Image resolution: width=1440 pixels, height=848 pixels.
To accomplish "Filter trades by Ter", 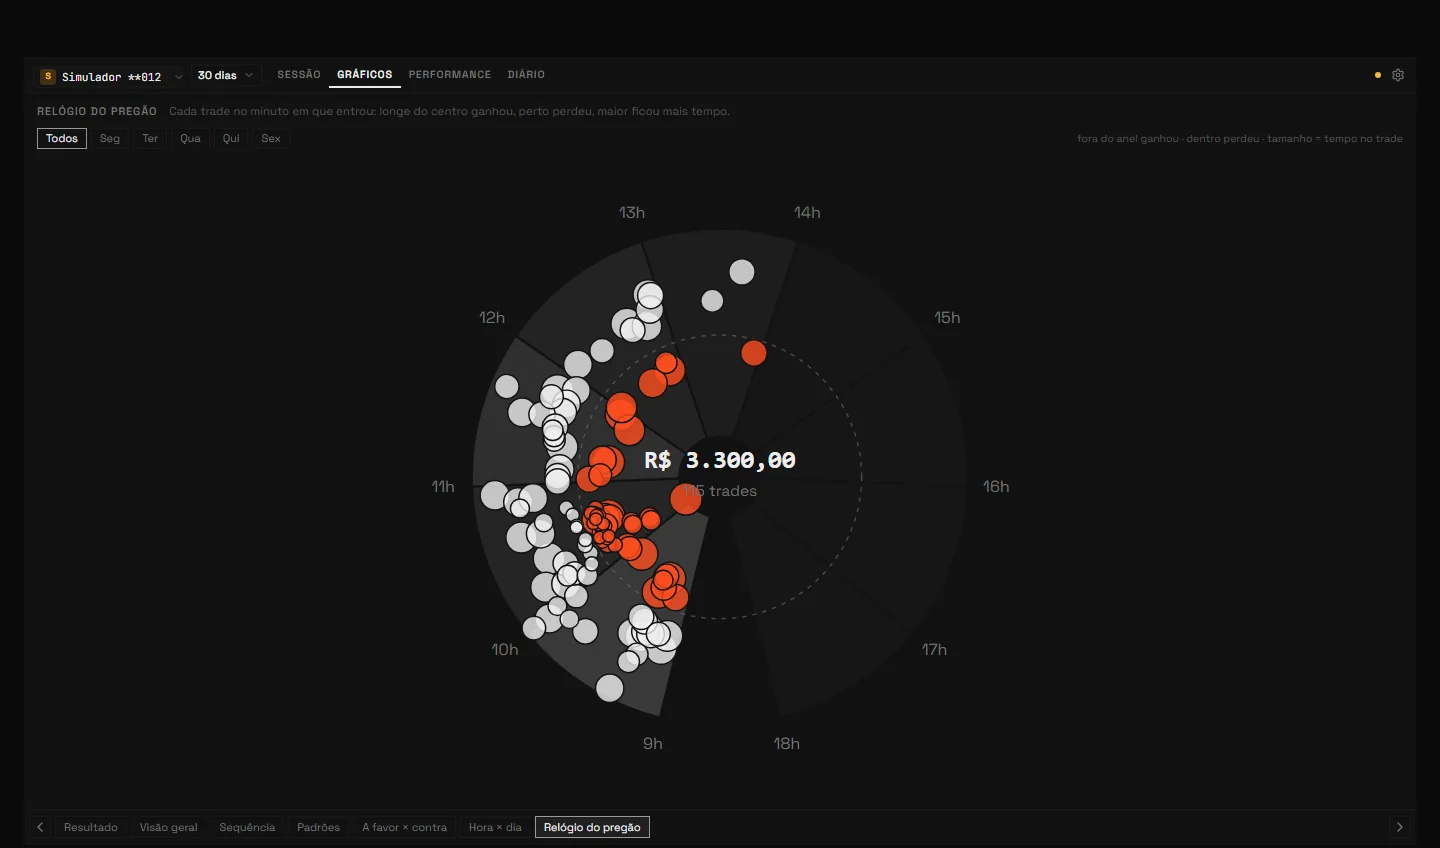I will pos(150,138).
